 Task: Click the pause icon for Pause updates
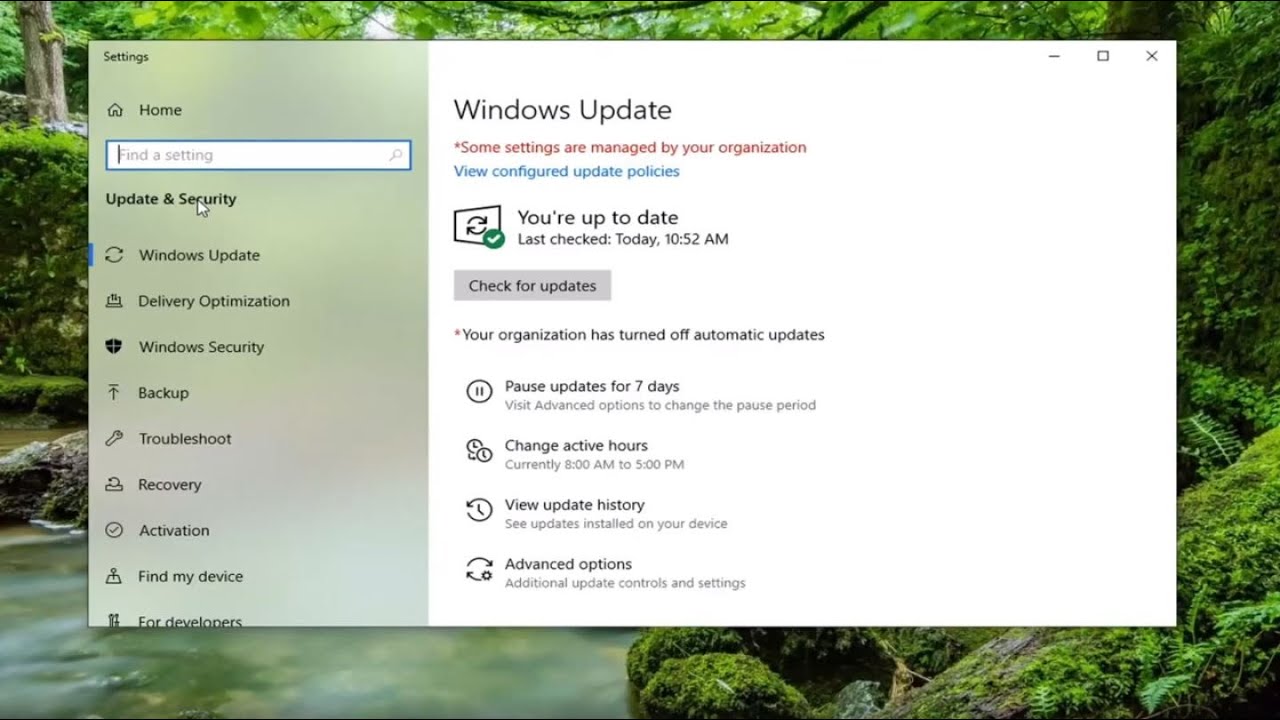coord(479,392)
